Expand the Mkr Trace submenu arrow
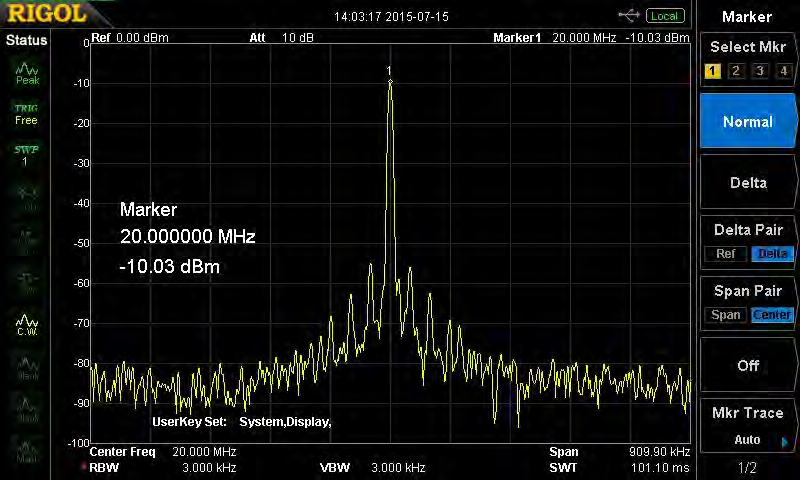The image size is (800, 480). [785, 442]
